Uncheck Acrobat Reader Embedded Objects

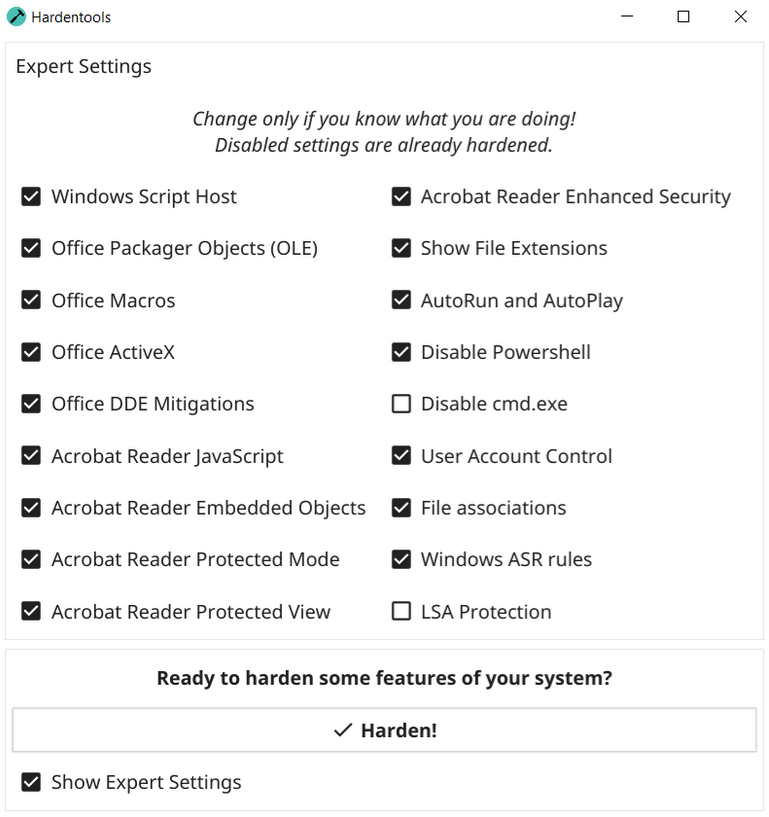pyautogui.click(x=31, y=507)
